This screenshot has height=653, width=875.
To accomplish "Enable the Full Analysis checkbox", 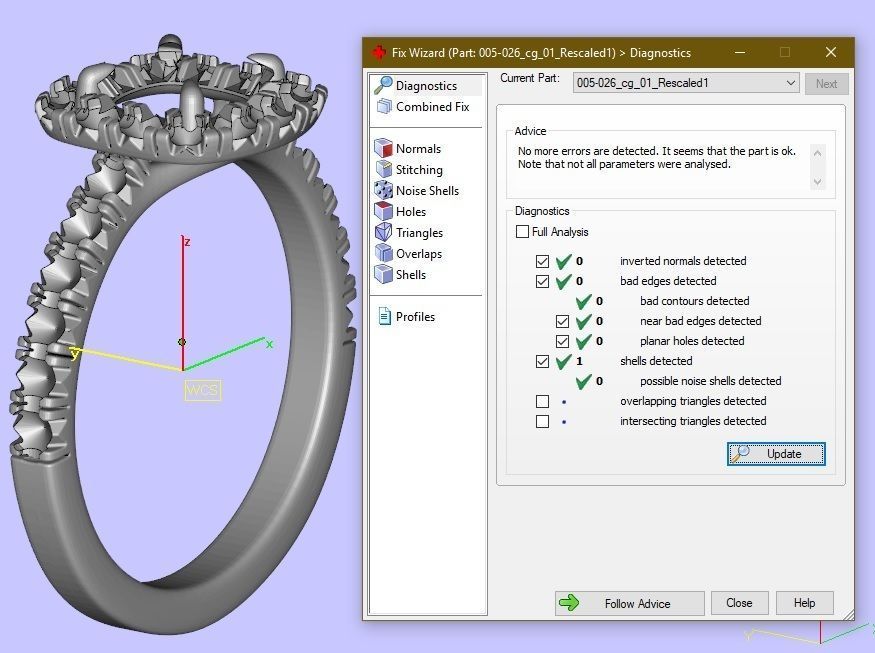I will point(522,232).
